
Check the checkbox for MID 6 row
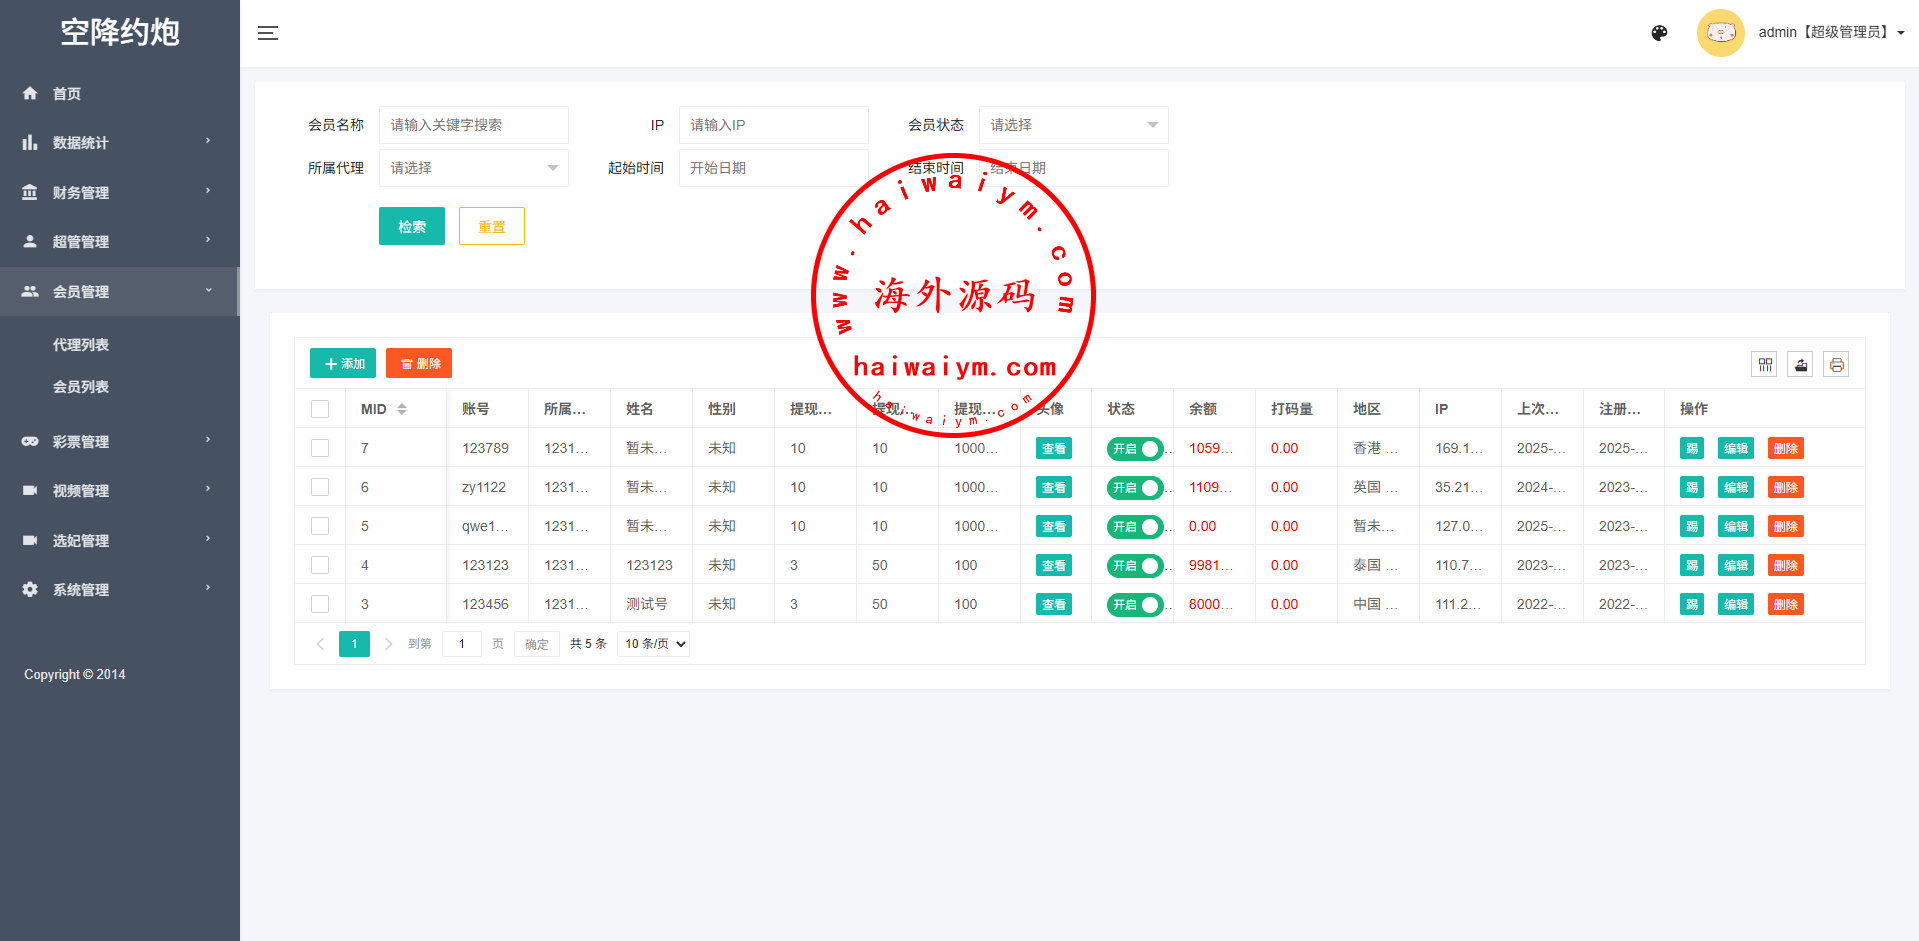click(320, 487)
